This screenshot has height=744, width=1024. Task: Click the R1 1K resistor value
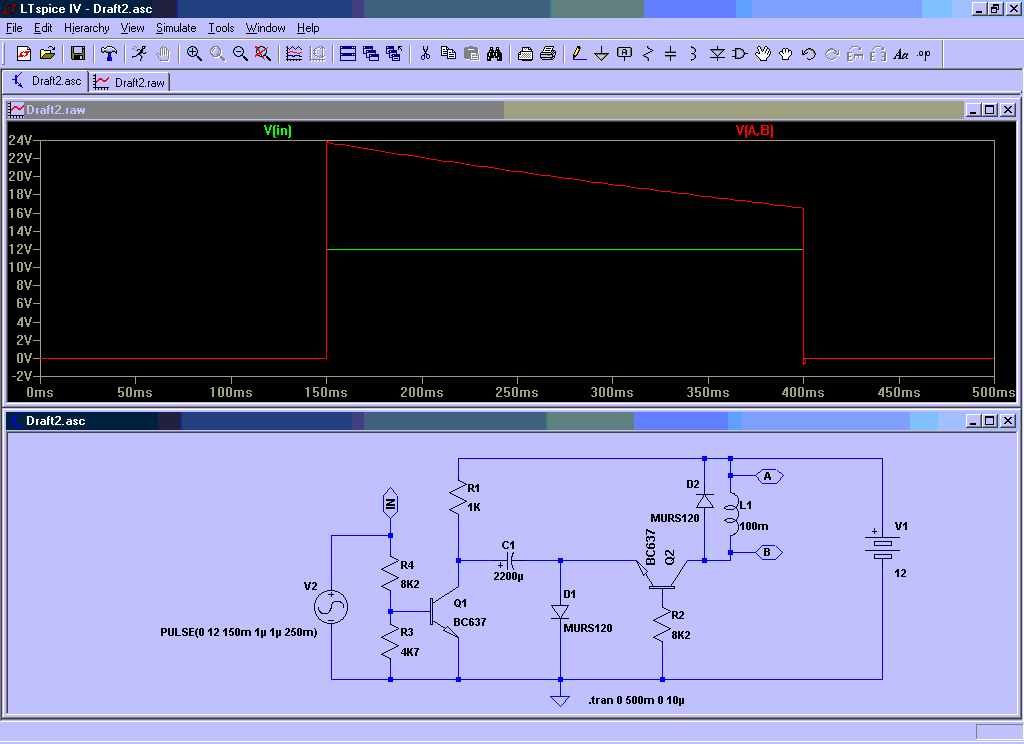[474, 507]
